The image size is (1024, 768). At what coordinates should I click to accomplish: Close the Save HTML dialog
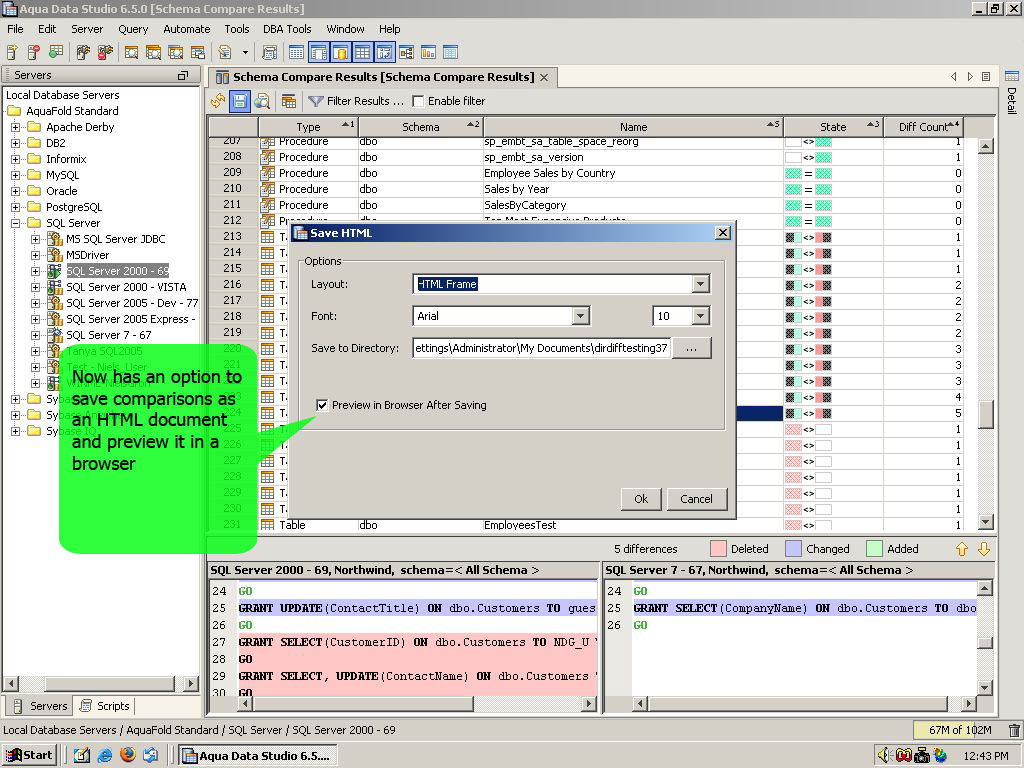point(722,232)
